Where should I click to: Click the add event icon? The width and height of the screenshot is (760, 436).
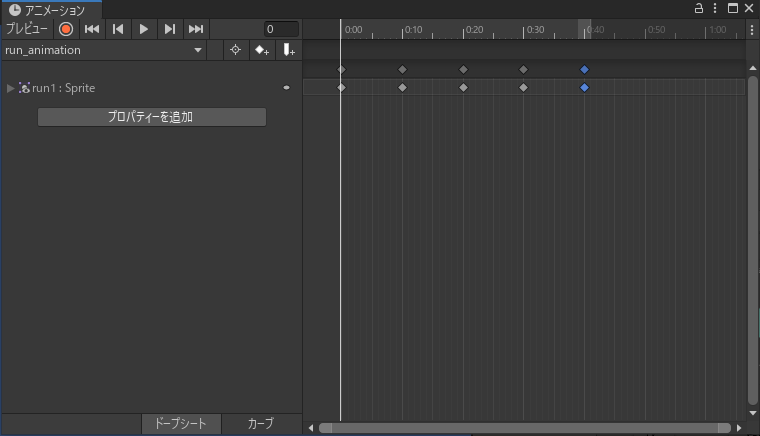click(289, 50)
